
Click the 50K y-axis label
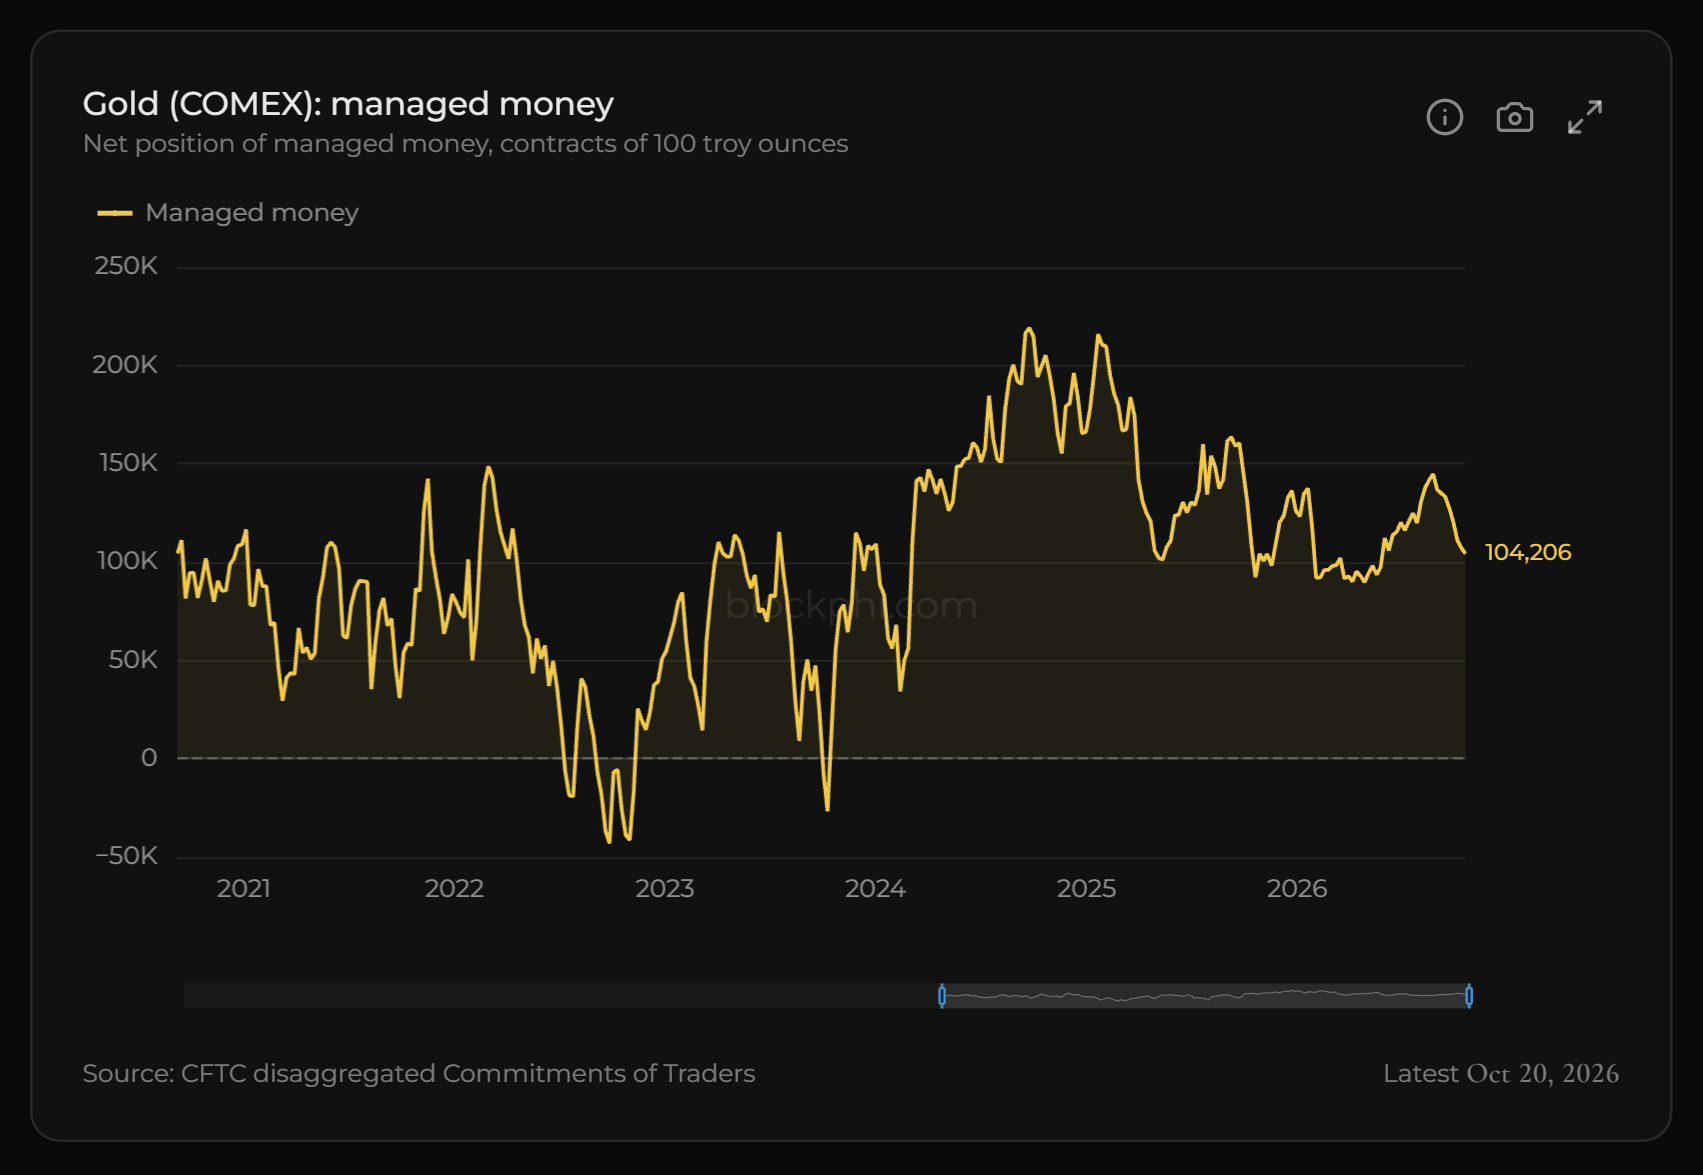[x=133, y=660]
